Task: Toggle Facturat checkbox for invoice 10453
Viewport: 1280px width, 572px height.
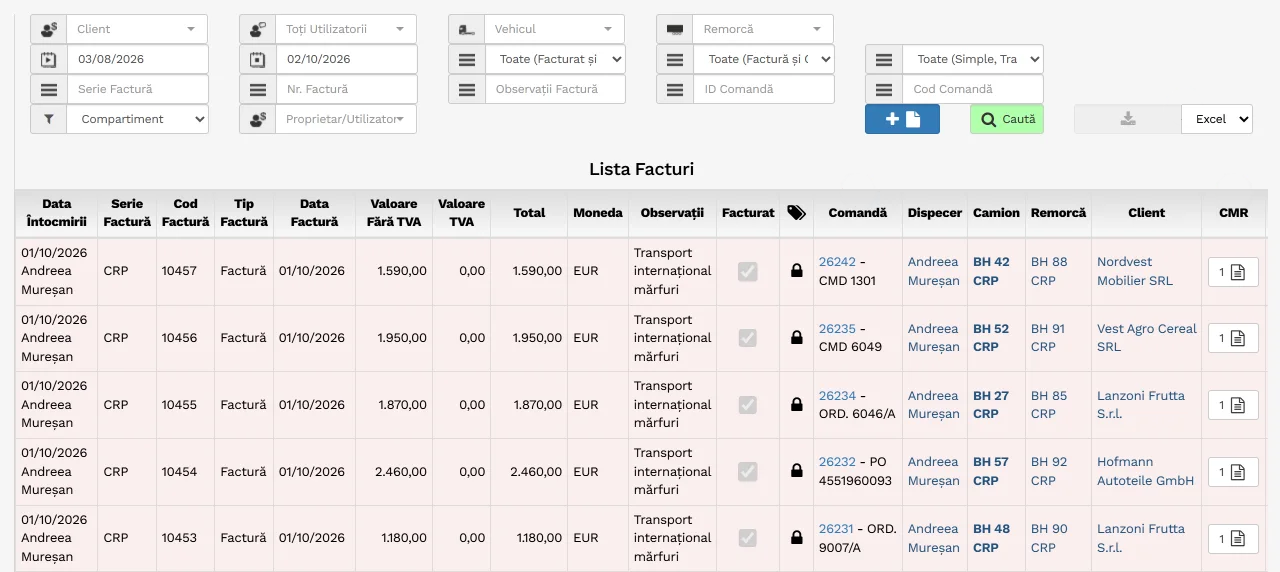Action: (x=747, y=538)
